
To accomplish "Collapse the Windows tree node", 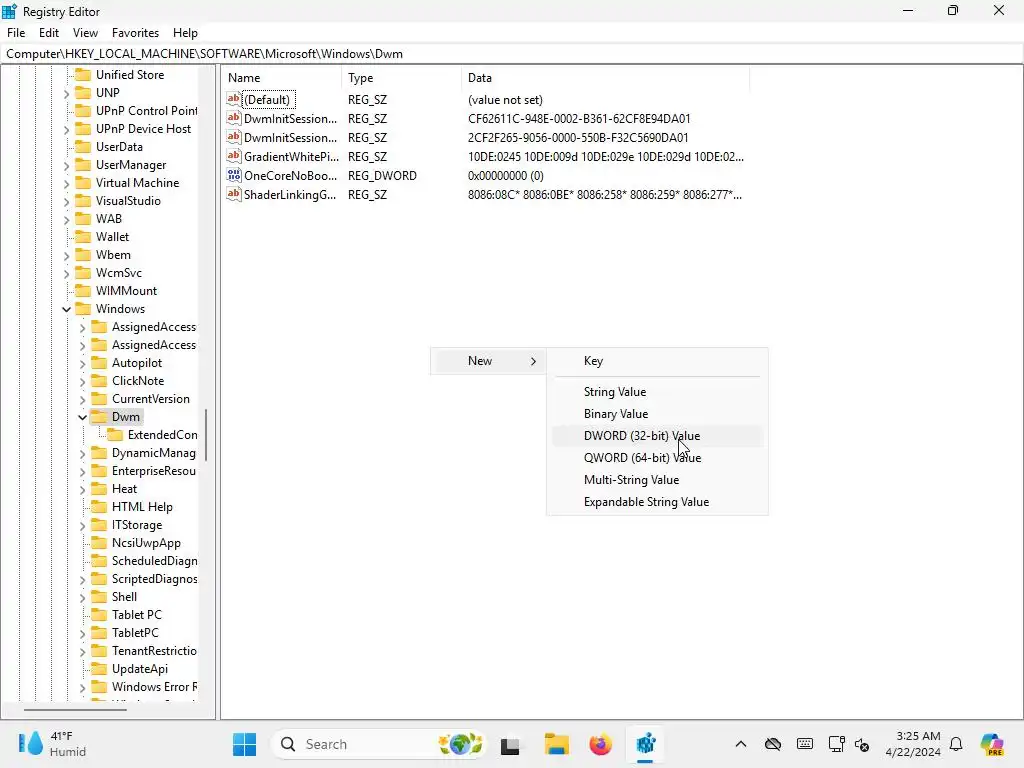I will click(67, 309).
